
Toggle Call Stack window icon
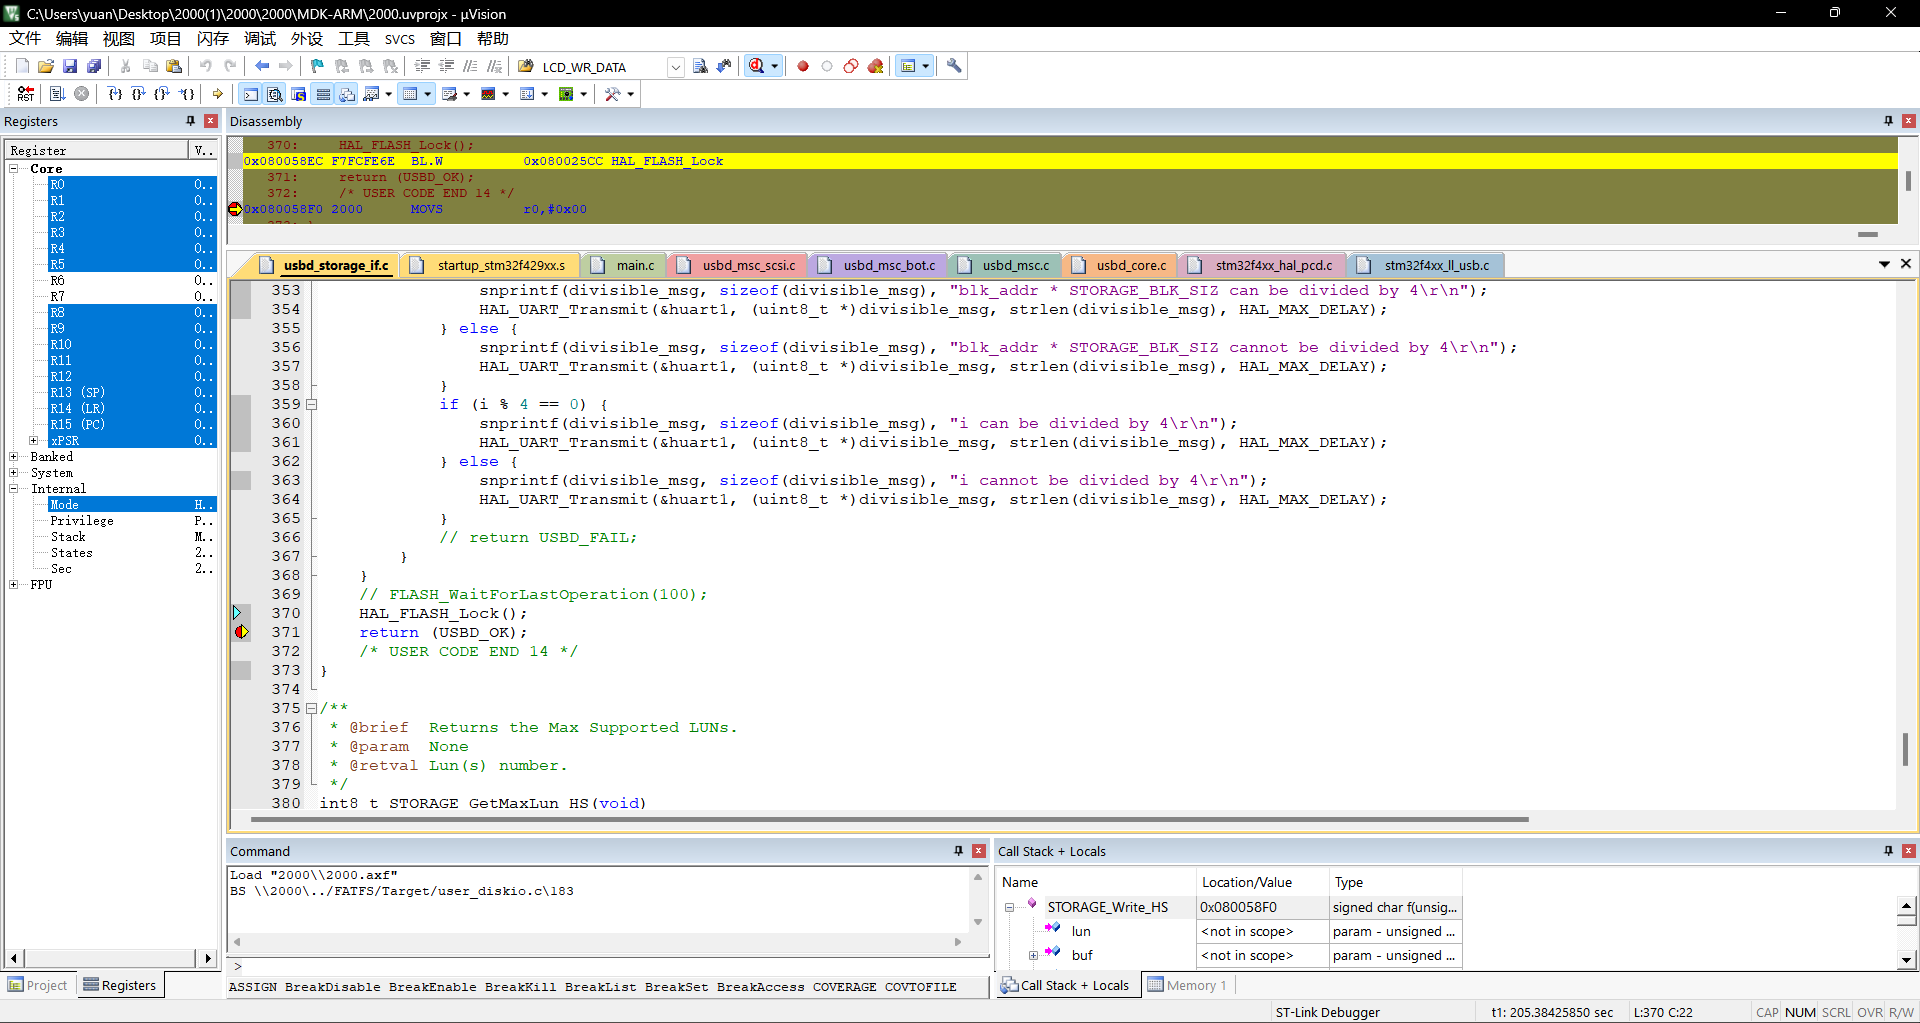347,94
